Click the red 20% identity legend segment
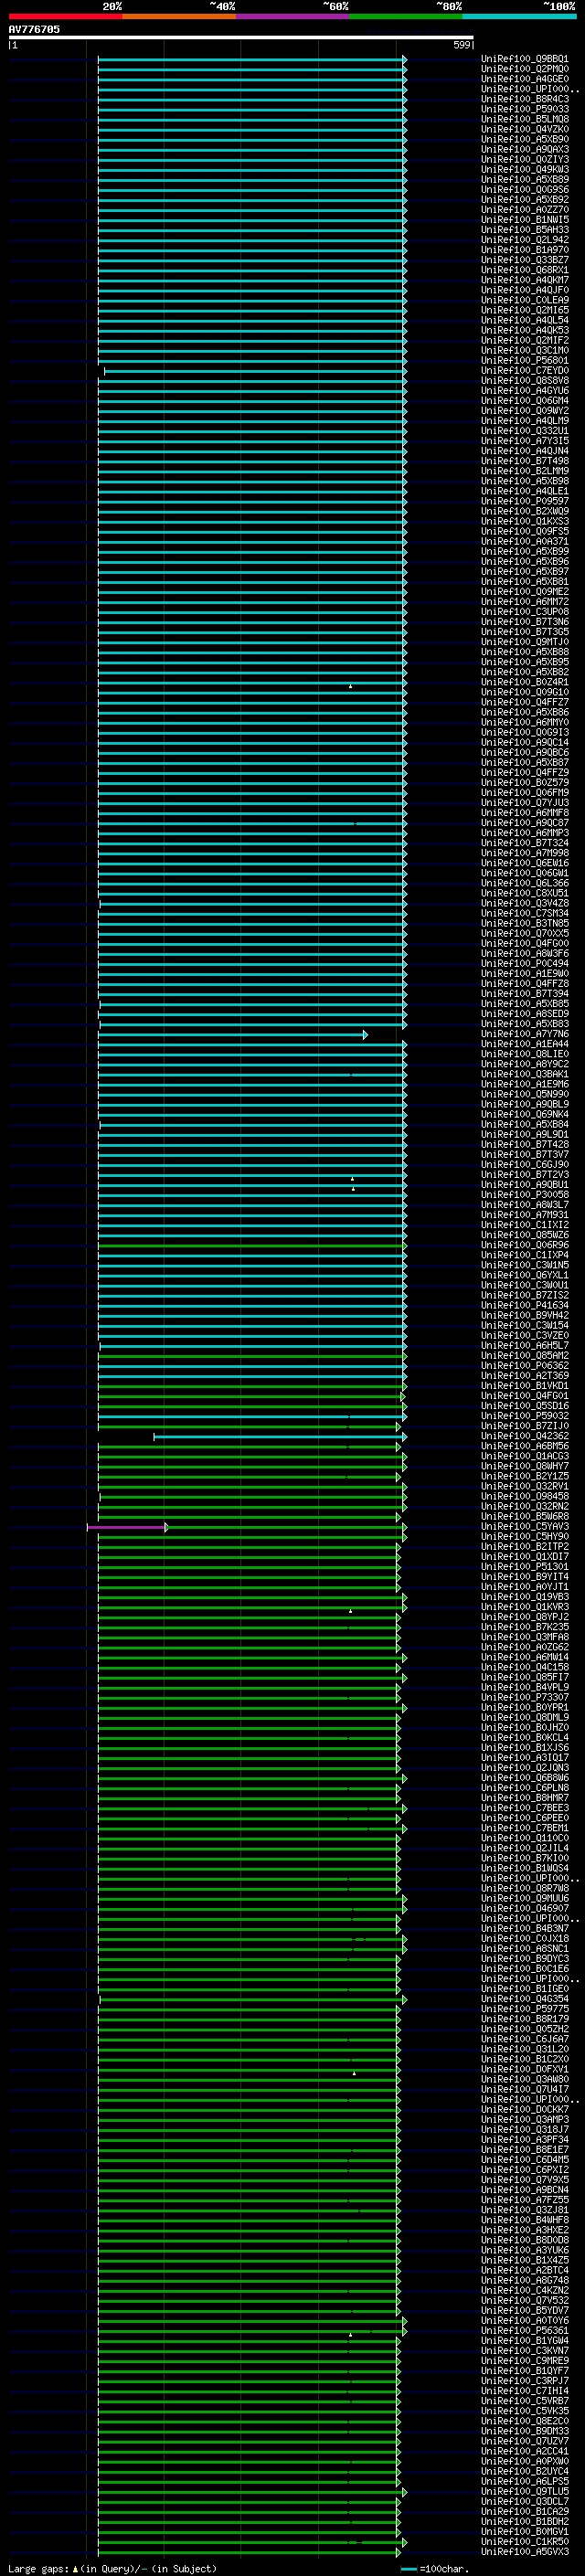585x2576 pixels. click(65, 16)
